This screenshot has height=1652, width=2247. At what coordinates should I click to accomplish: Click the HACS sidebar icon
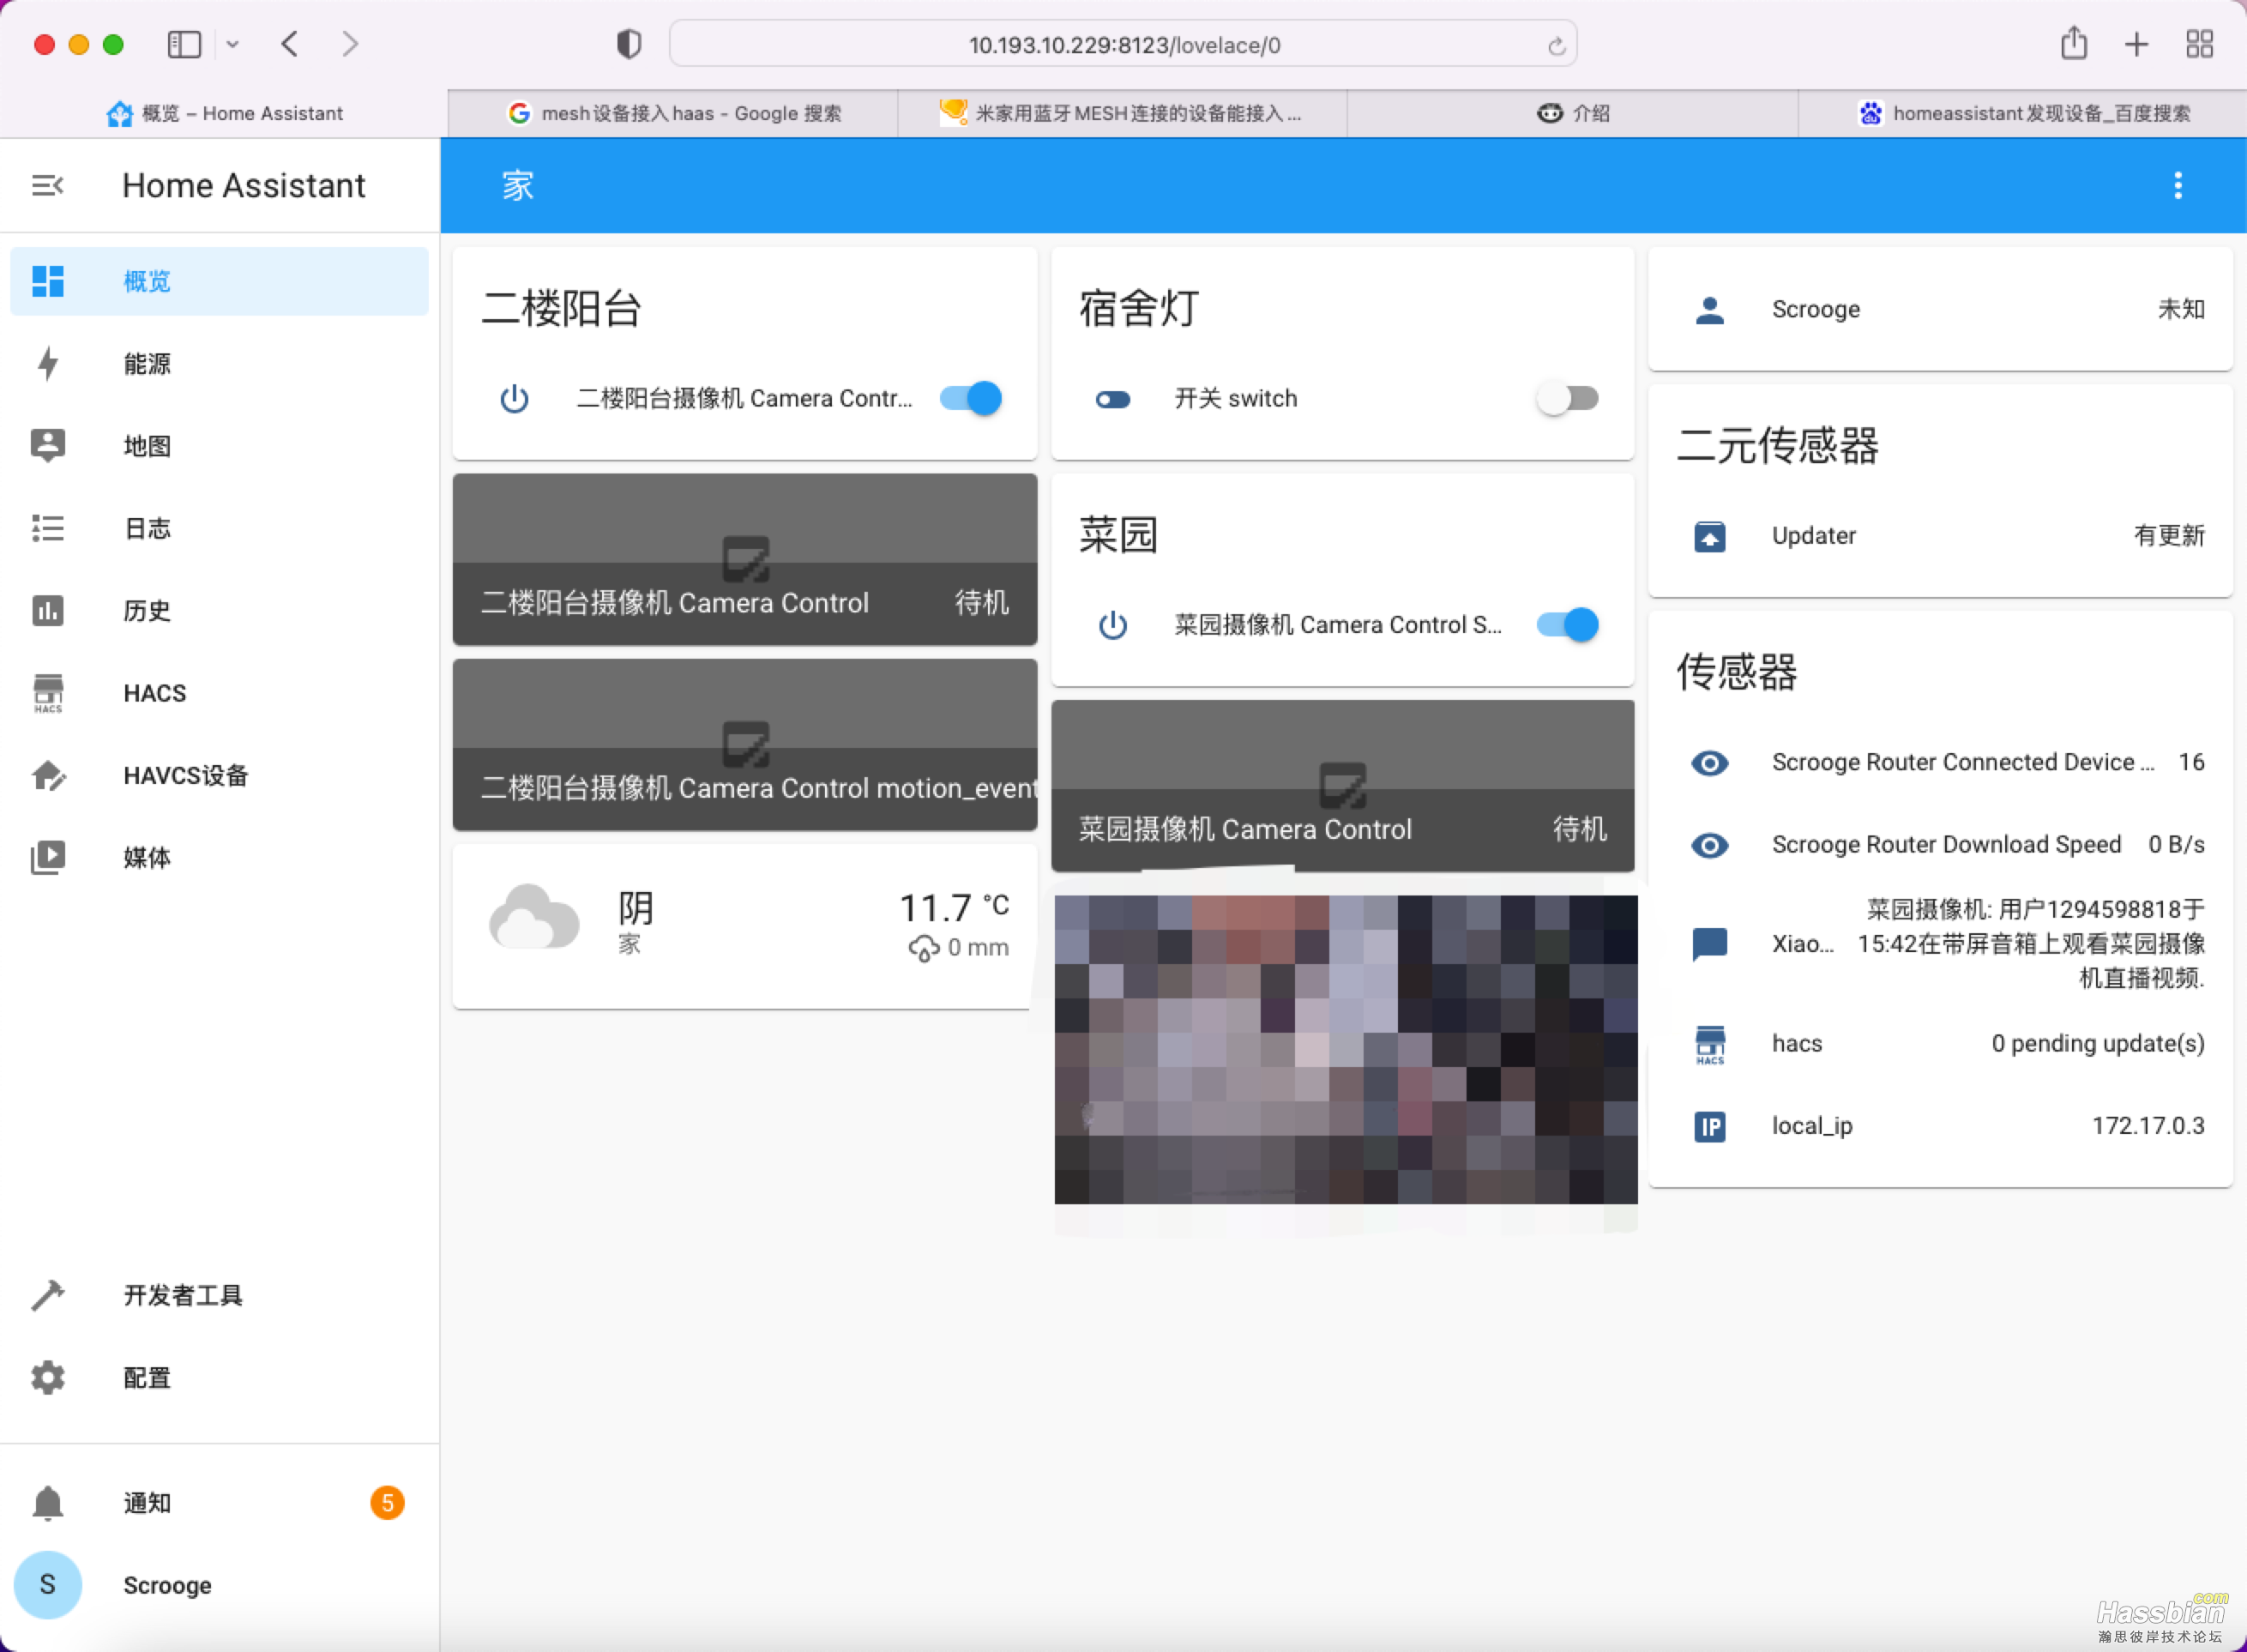(49, 692)
